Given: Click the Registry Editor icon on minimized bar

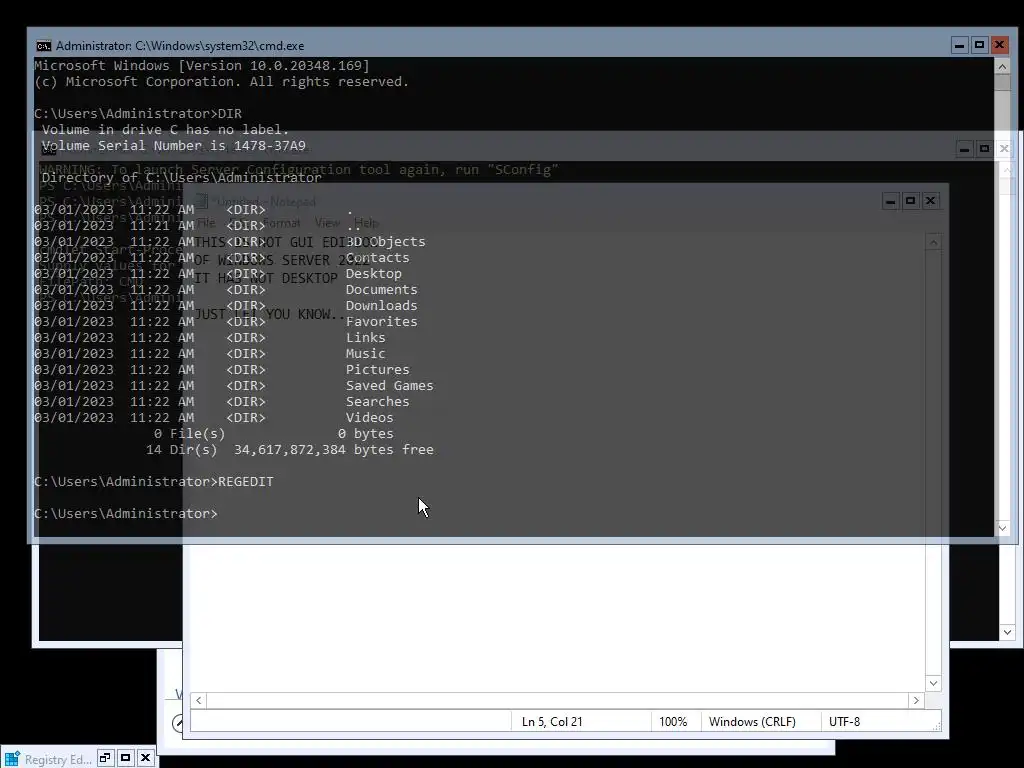Looking at the screenshot, I should (x=12, y=758).
